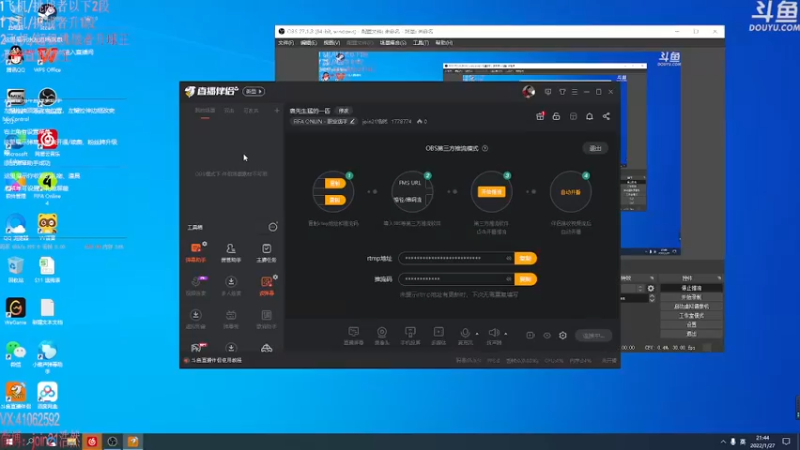Screen dimensions: 800x450
Task: Click the streaming status button at bottom right
Action: click(593, 336)
